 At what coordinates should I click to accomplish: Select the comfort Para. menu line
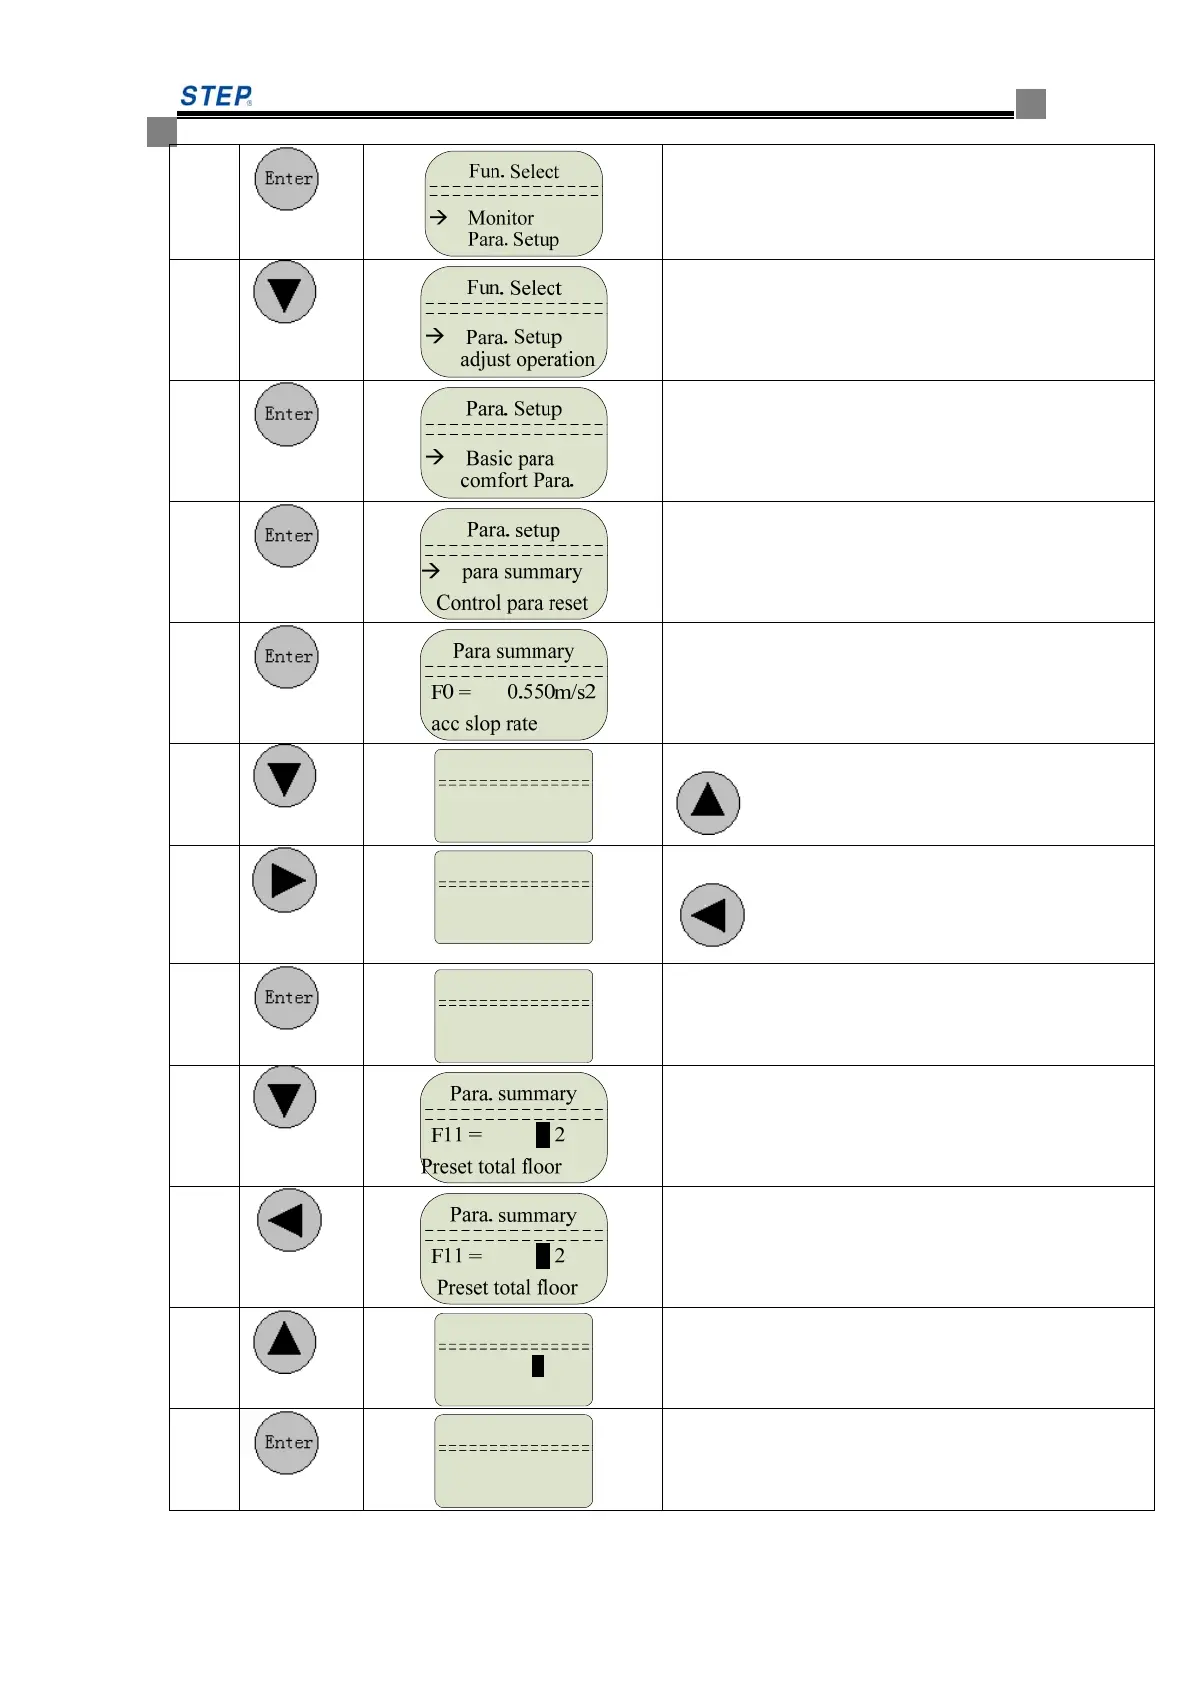tap(517, 481)
